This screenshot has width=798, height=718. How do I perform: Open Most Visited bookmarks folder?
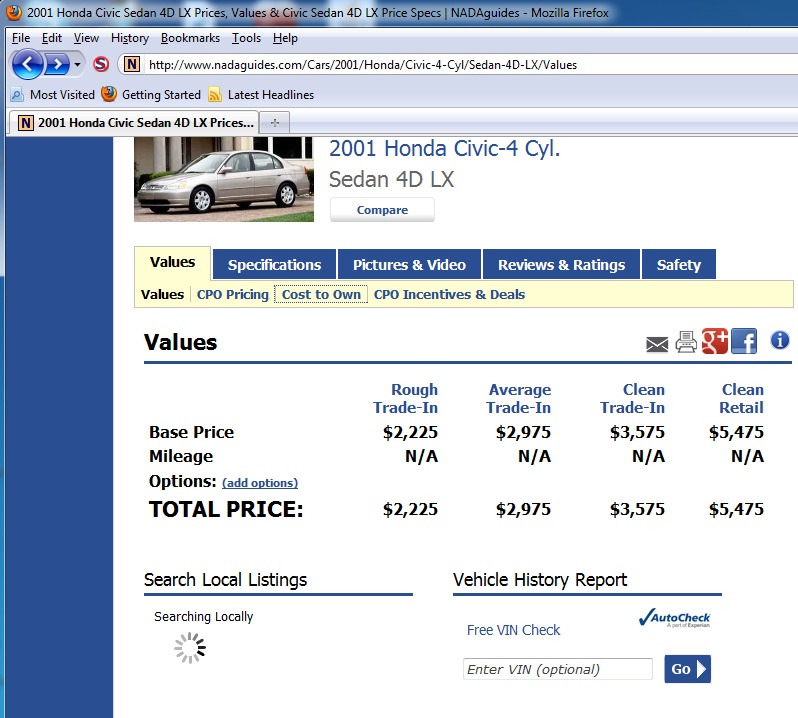click(53, 95)
